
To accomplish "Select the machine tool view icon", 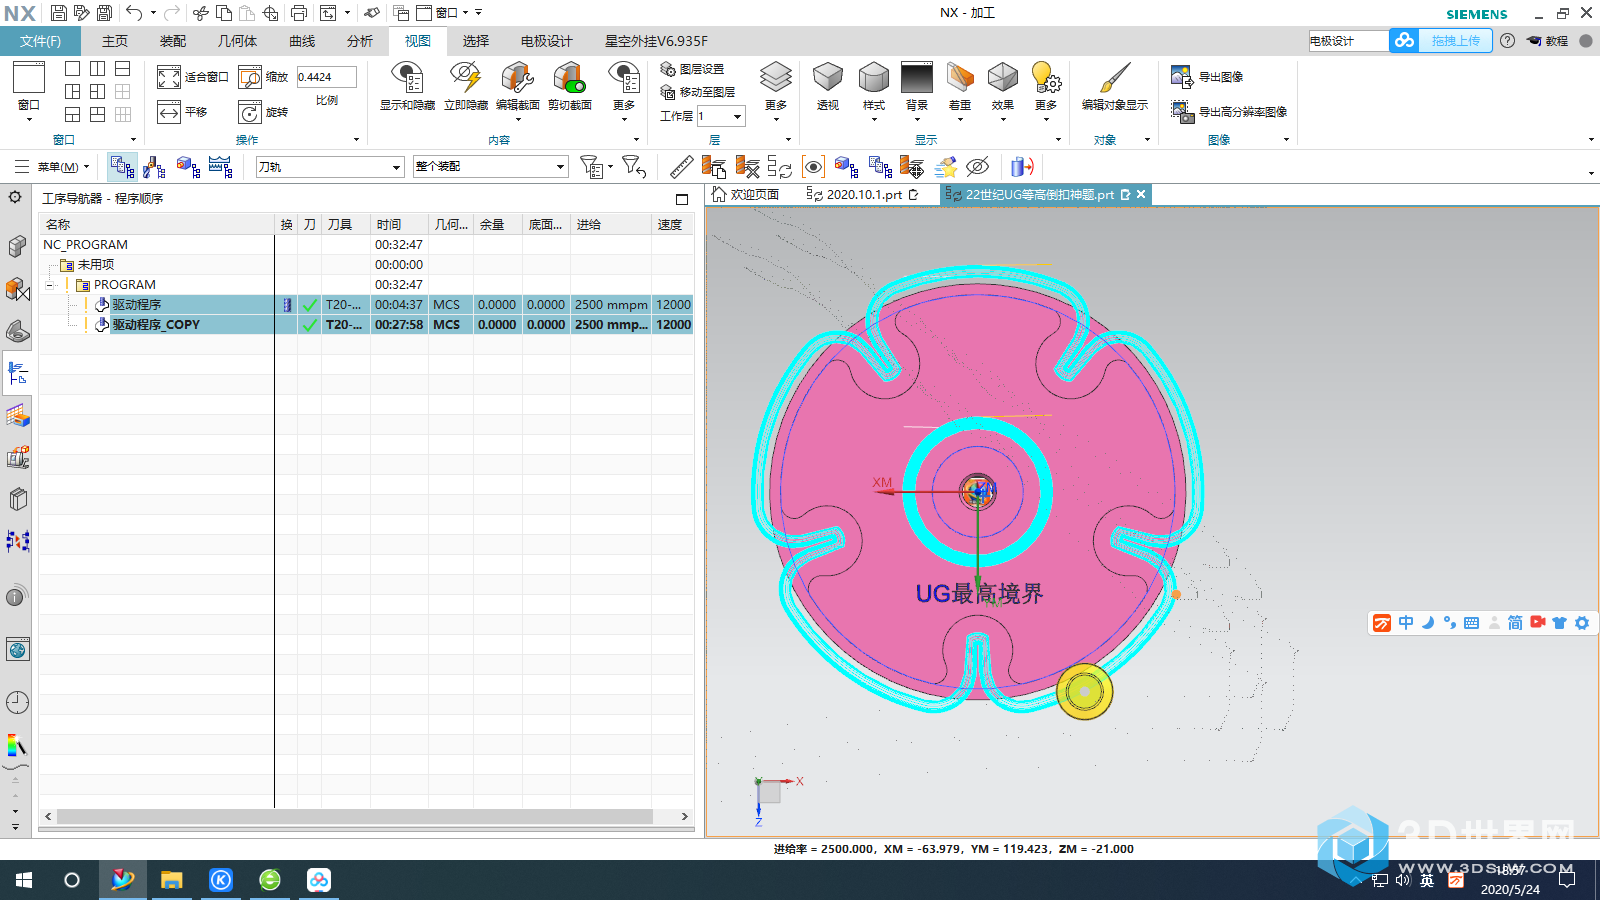I will (155, 167).
